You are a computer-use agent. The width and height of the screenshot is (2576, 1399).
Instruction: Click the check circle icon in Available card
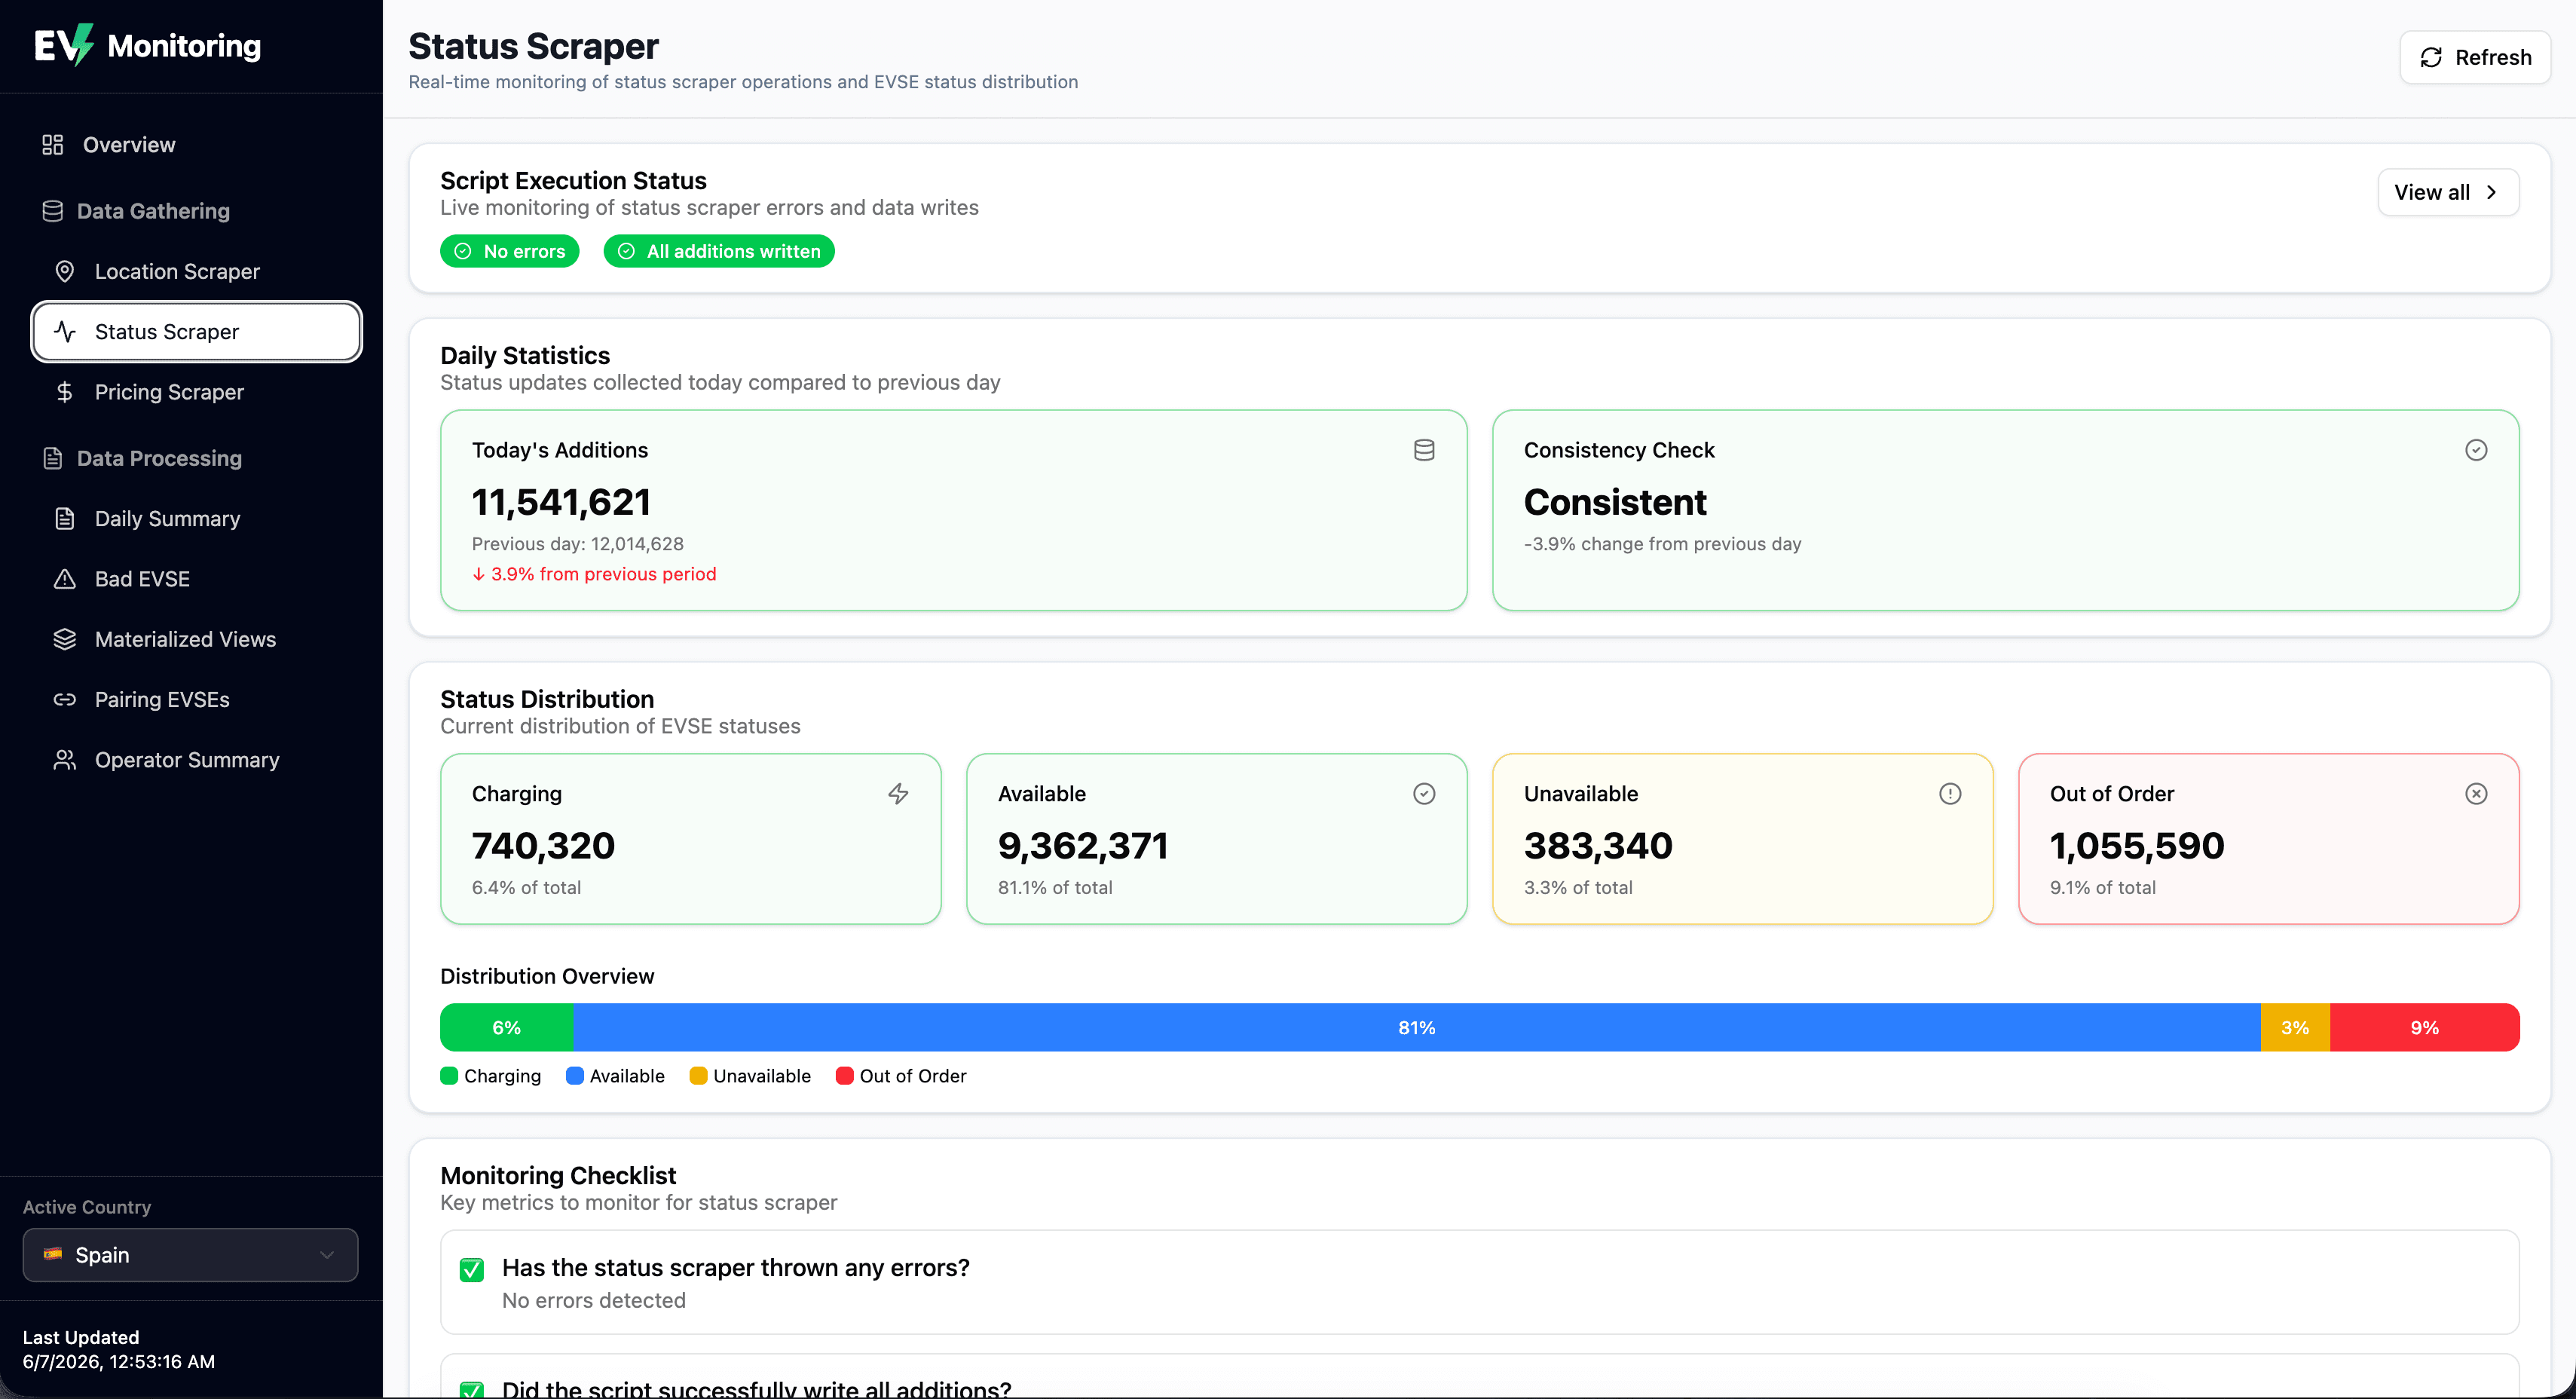[x=1424, y=793]
